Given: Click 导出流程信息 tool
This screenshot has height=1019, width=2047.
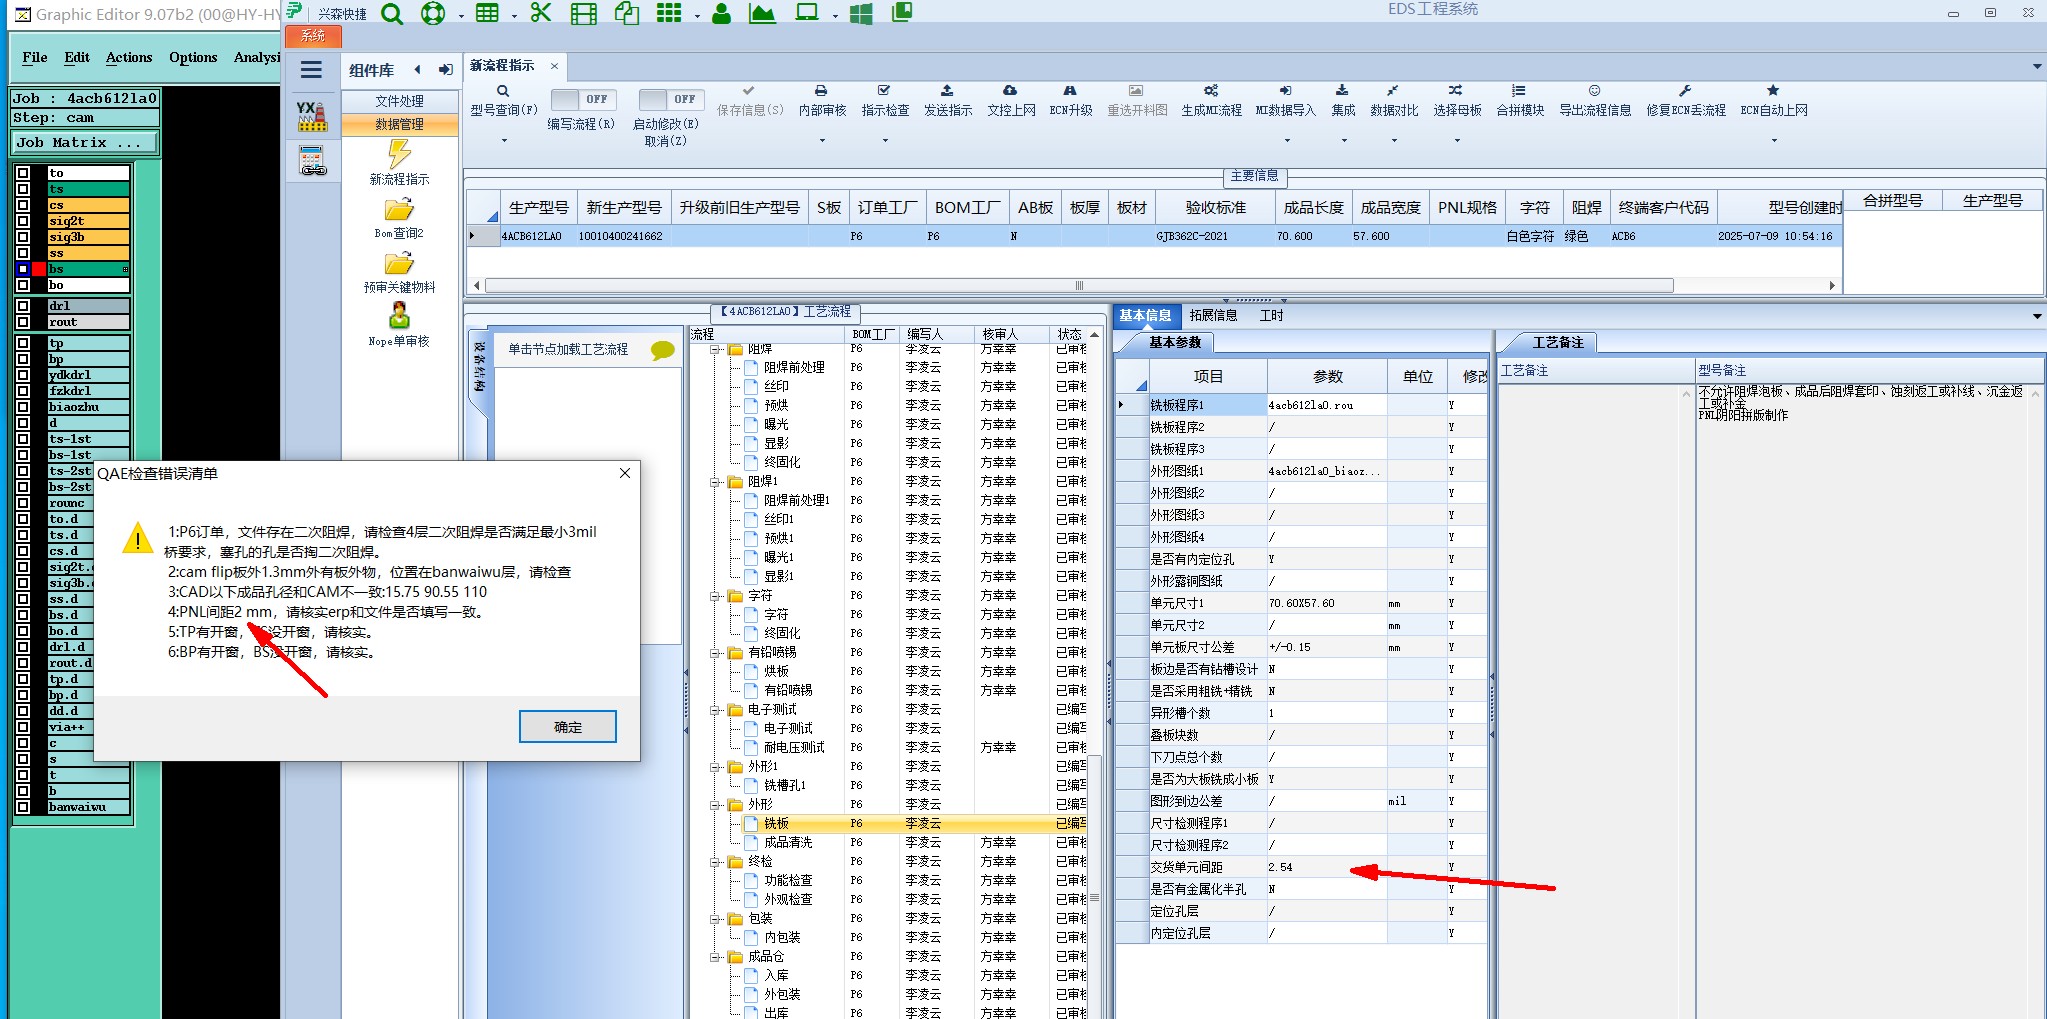Looking at the screenshot, I should pos(1595,100).
